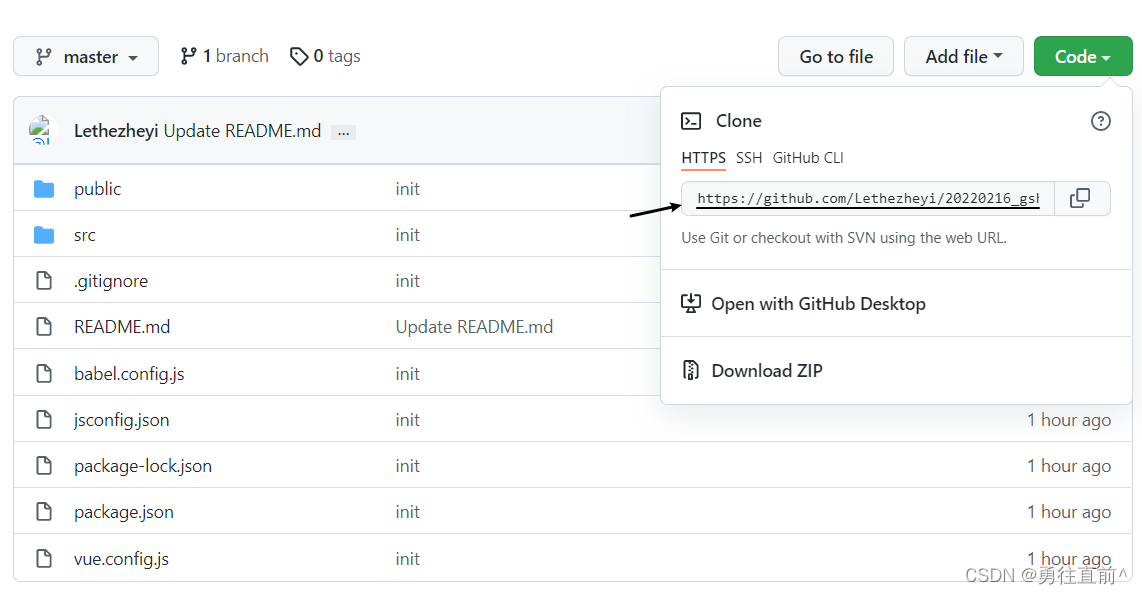Open the package.json file

(124, 512)
